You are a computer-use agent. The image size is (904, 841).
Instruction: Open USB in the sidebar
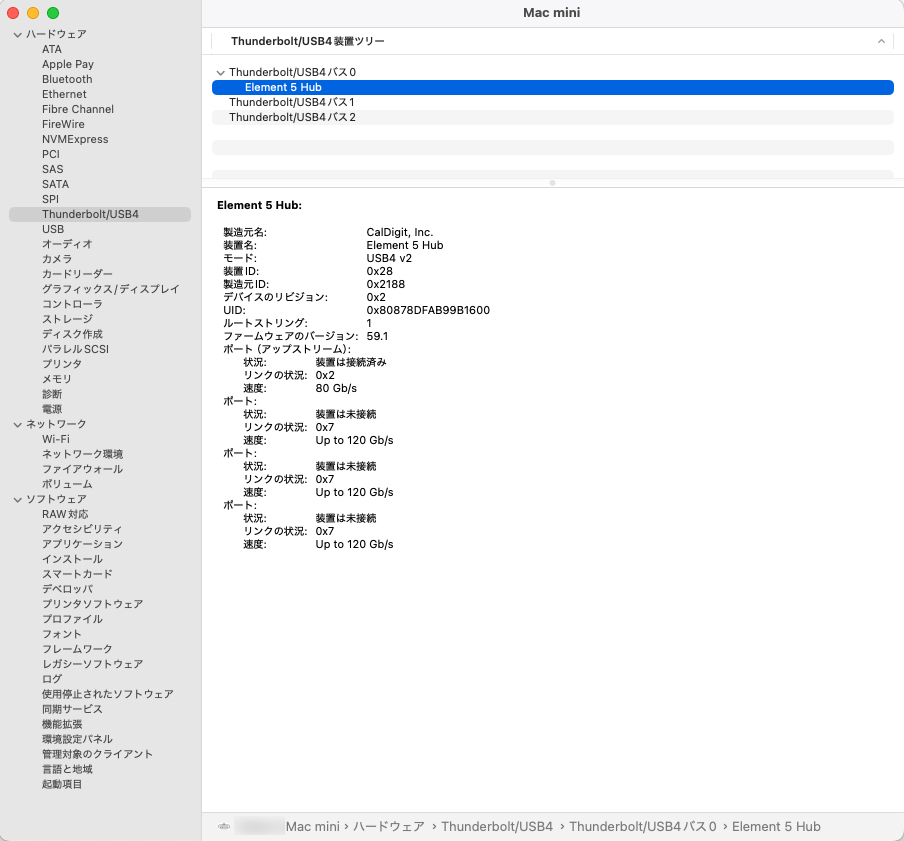[53, 229]
